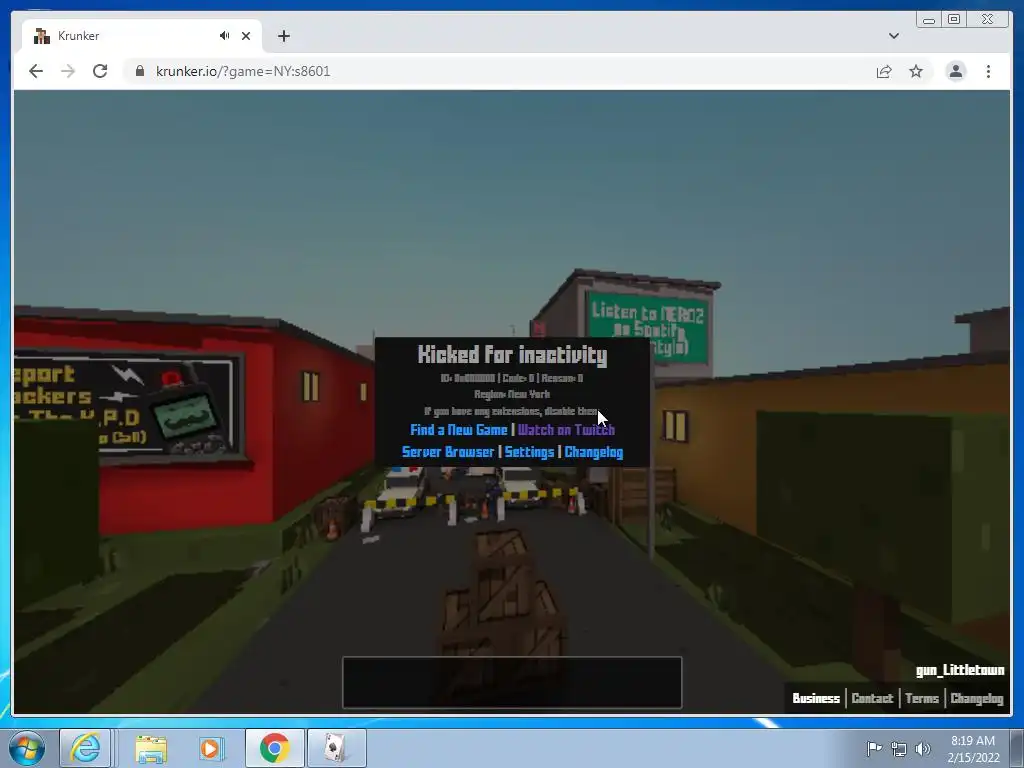
Task: Open Action Center flag tray icon
Action: [x=874, y=748]
